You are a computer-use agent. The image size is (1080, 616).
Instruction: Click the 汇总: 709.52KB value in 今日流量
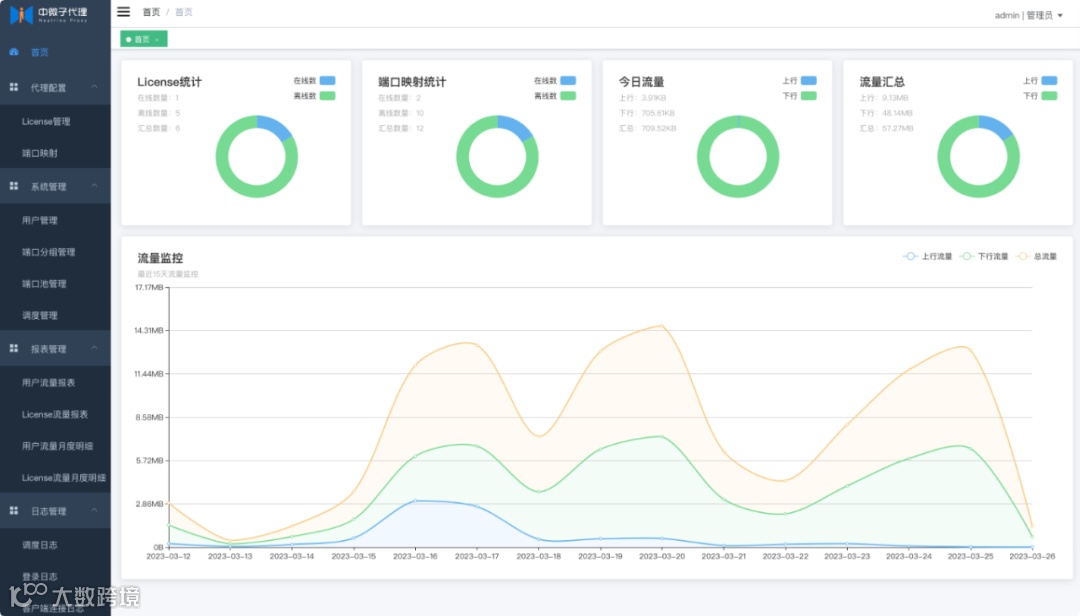tap(647, 128)
